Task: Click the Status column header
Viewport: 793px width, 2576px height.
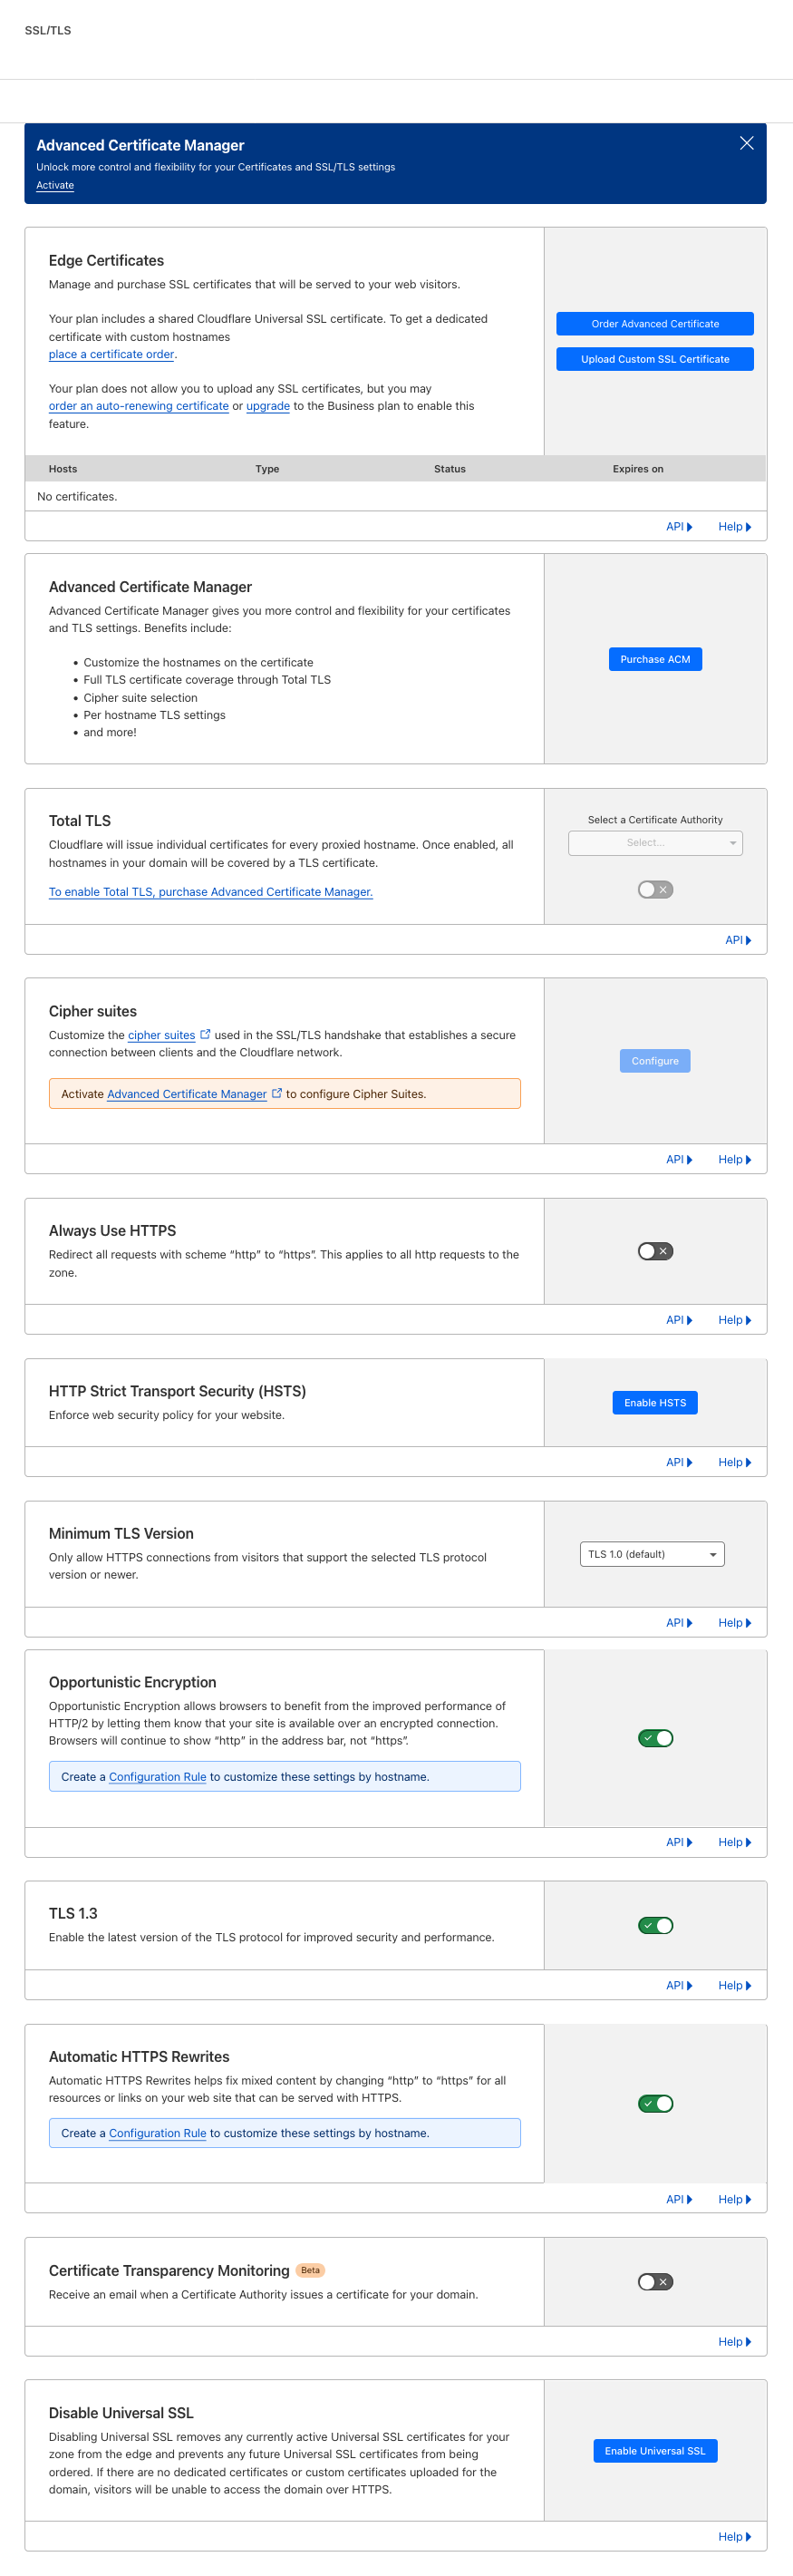Action: coord(450,469)
